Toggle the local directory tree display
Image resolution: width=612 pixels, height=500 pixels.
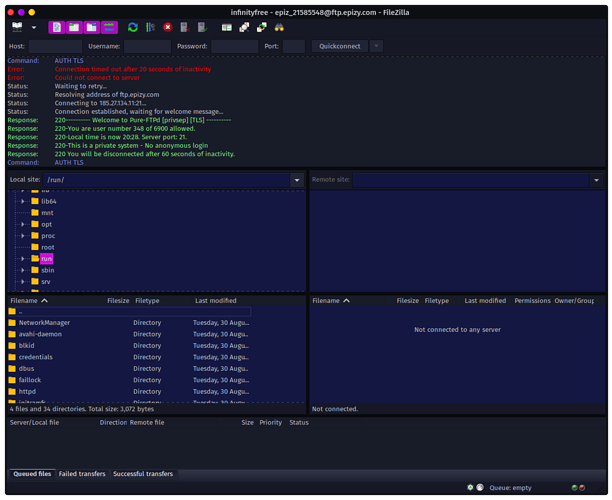click(74, 27)
